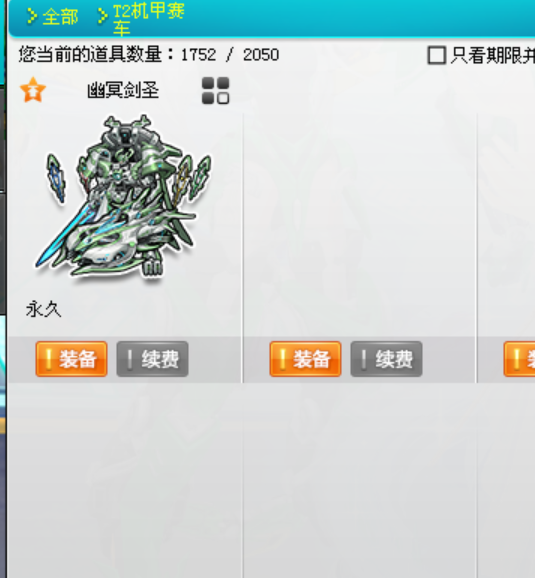
Task: Click 续费 under the 幽冥剑圣 item
Action: [x=152, y=359]
